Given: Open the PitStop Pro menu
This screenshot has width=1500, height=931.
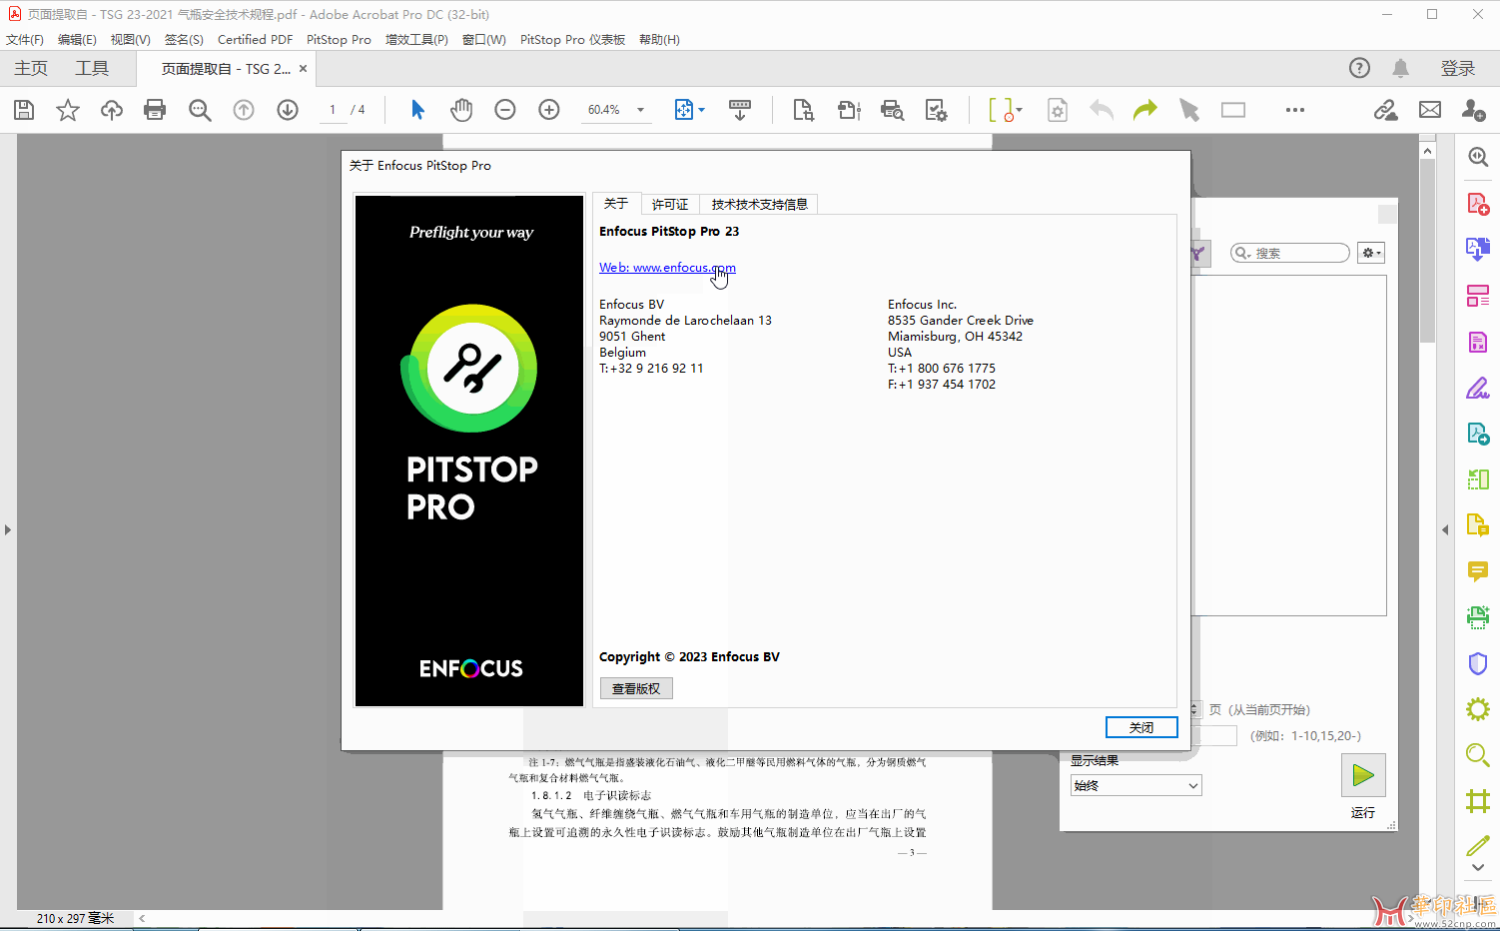Looking at the screenshot, I should pos(339,40).
